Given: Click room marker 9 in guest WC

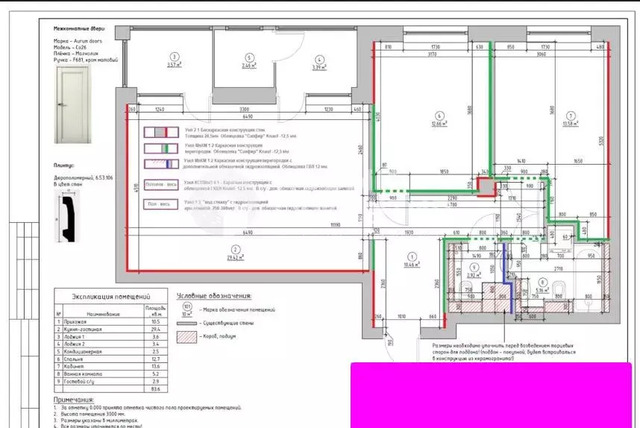Looking at the screenshot, I should (x=473, y=267).
